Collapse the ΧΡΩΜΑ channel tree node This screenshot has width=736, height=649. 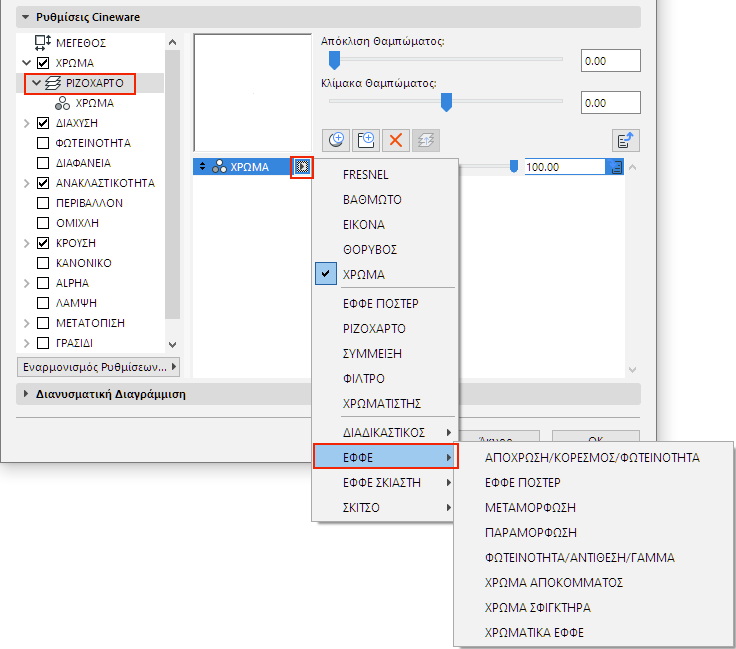pos(27,63)
